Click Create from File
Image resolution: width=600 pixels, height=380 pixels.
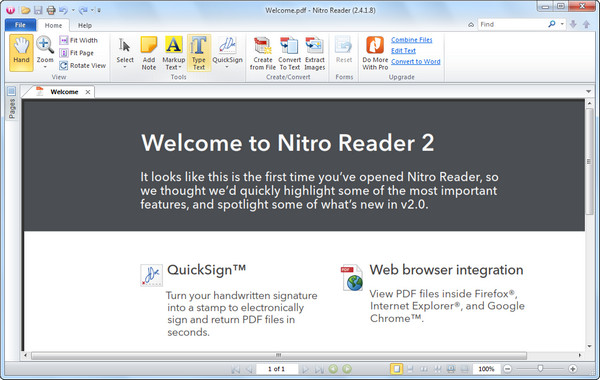[x=262, y=53]
